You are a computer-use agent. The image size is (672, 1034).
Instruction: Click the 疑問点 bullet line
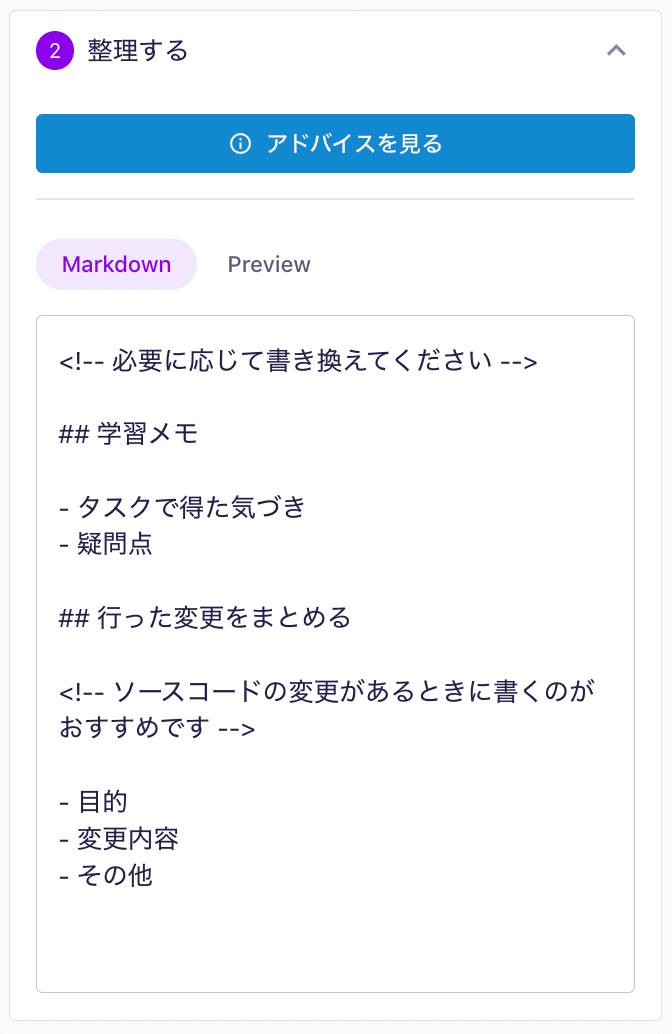click(x=106, y=544)
